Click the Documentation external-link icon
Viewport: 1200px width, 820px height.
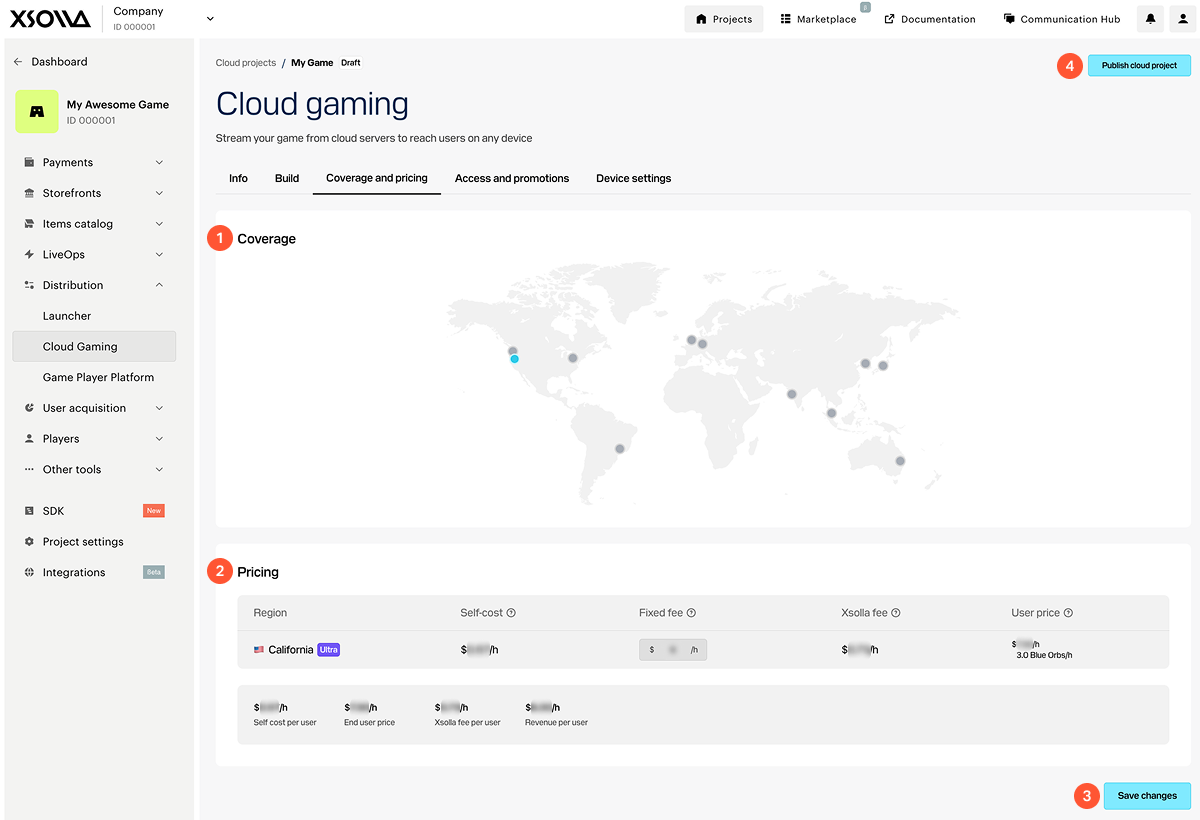coord(889,19)
